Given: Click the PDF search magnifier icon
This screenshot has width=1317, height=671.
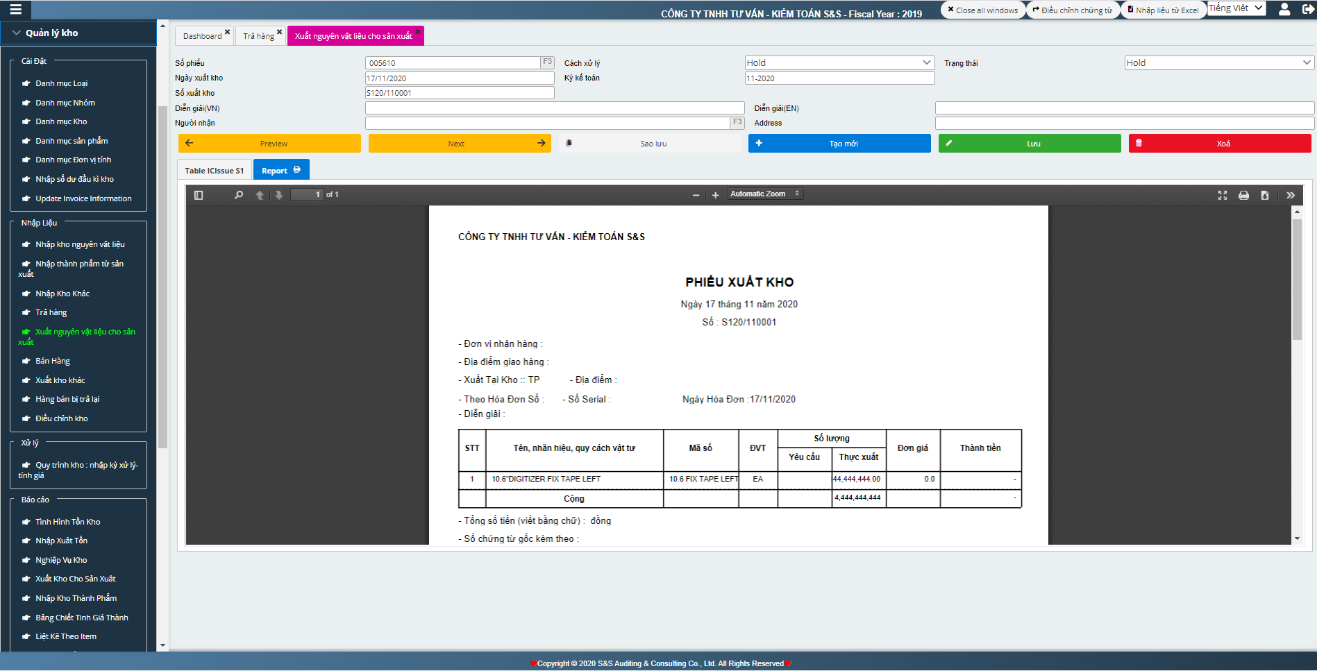Looking at the screenshot, I should pyautogui.click(x=239, y=195).
